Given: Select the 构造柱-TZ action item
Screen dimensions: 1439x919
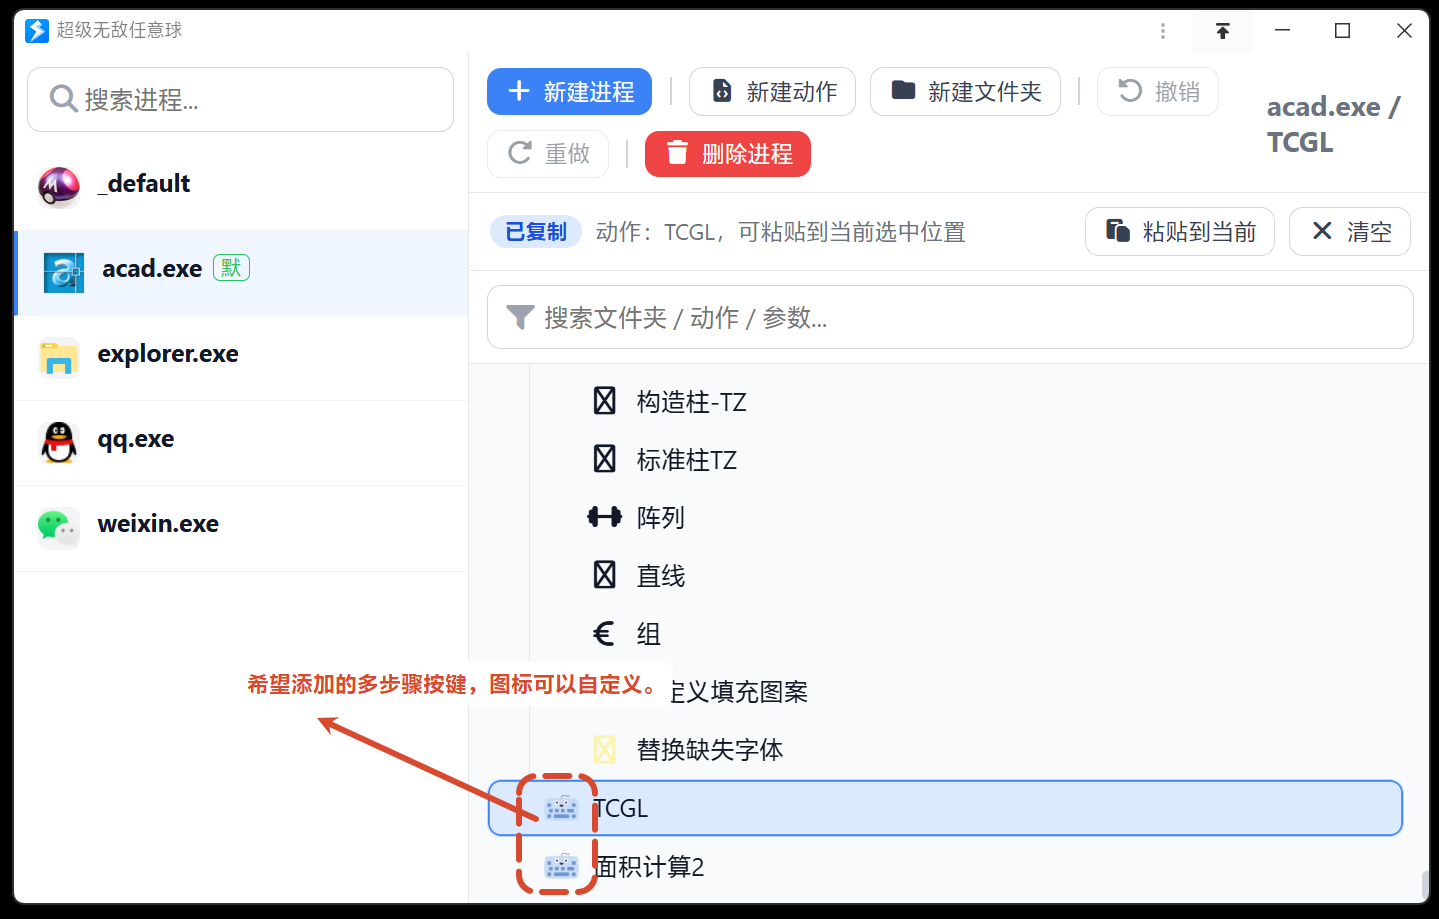Looking at the screenshot, I should [691, 402].
